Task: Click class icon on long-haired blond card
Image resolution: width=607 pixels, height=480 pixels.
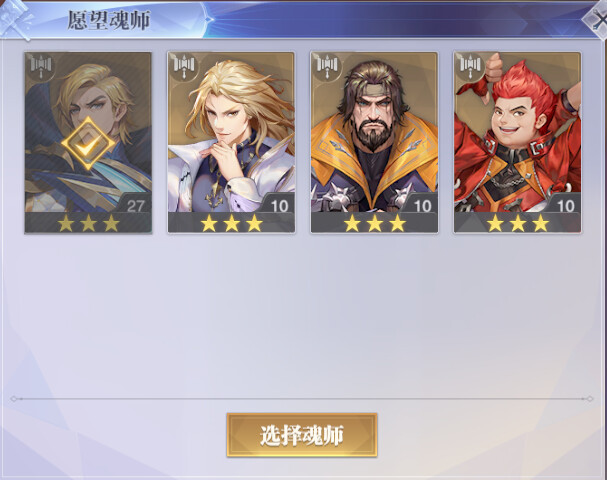Action: tap(184, 67)
